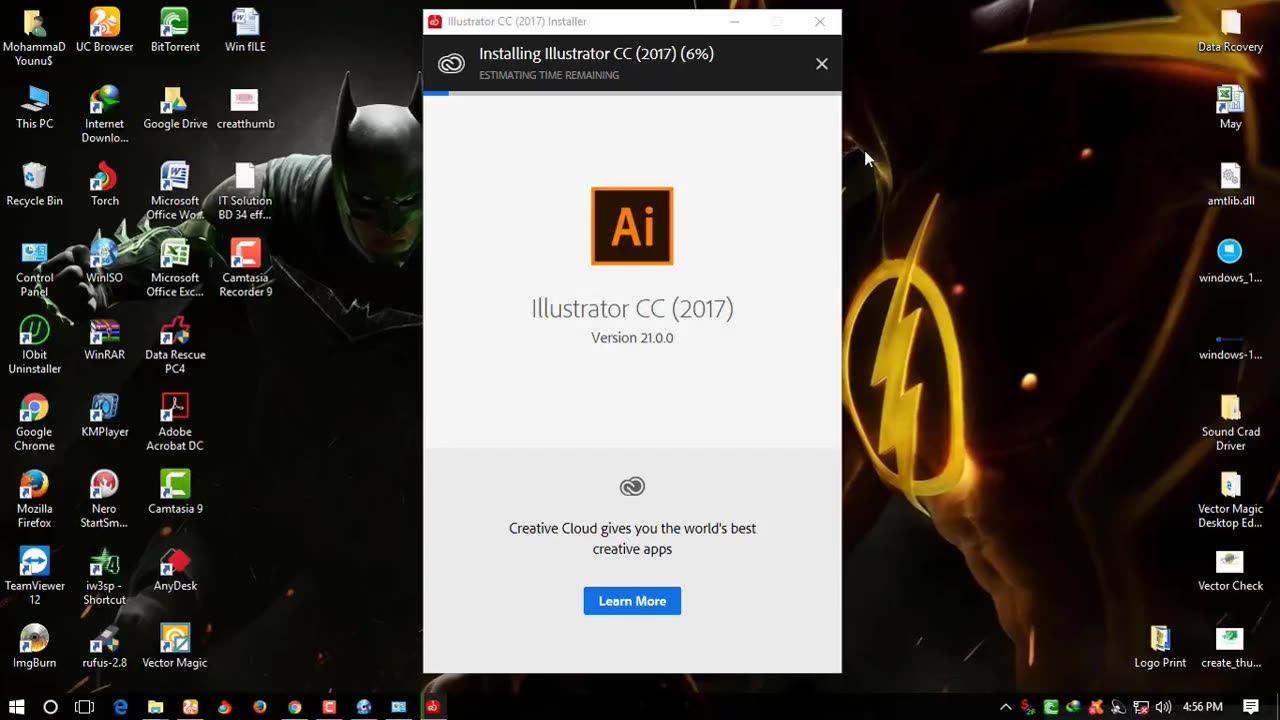The height and width of the screenshot is (720, 1280).
Task: Select the Torch browser desktop icon
Action: (104, 185)
